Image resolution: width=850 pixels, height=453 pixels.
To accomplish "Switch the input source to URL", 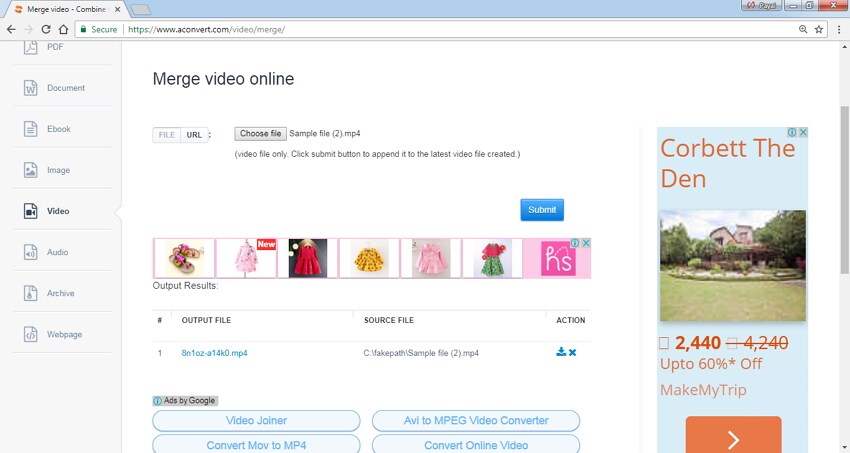I will coord(194,135).
